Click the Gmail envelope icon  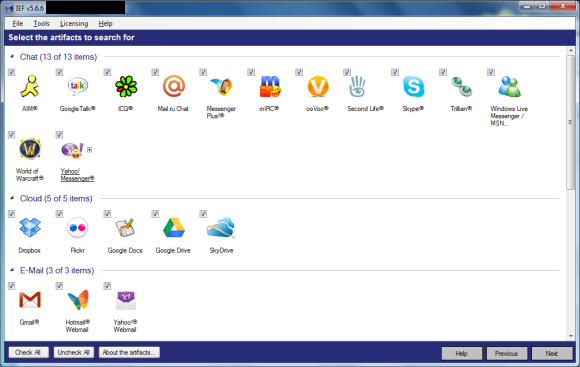tap(30, 300)
